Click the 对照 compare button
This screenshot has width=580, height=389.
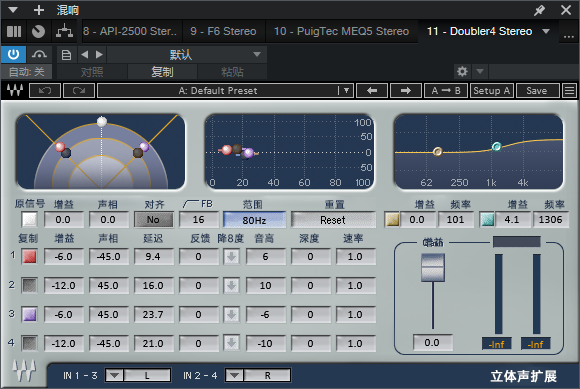point(92,72)
